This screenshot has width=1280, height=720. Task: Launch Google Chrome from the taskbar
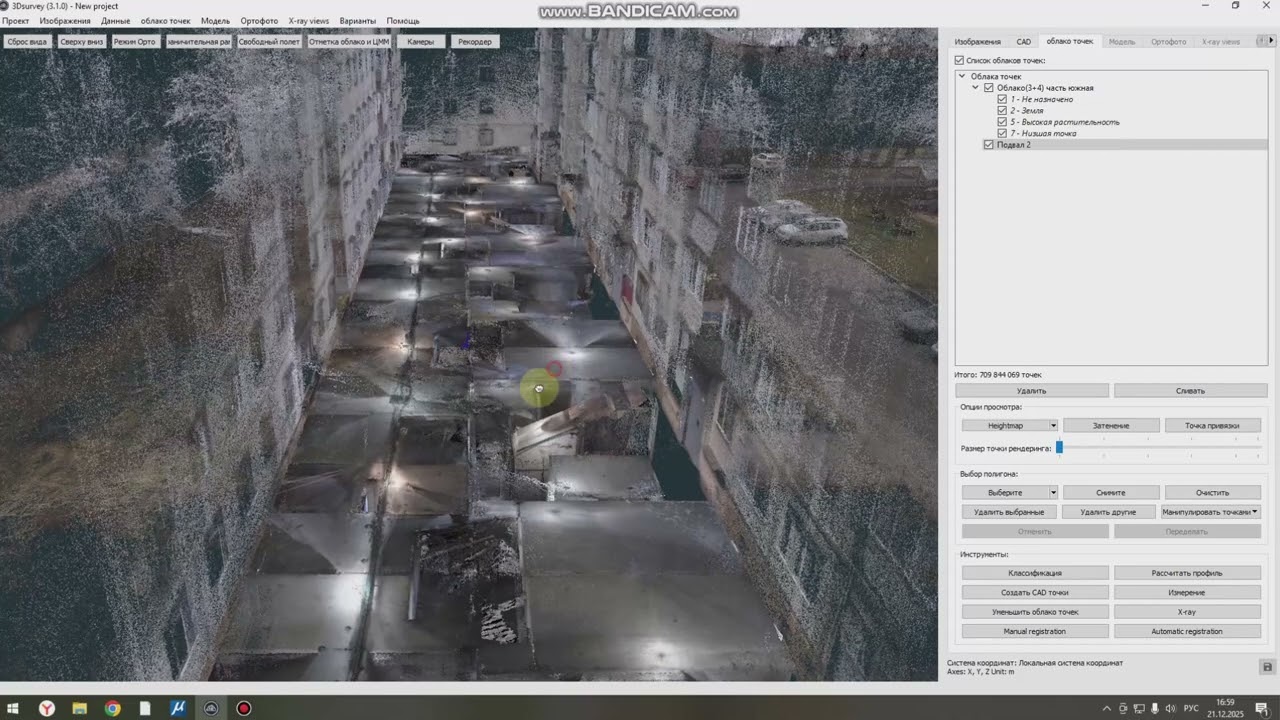click(112, 708)
